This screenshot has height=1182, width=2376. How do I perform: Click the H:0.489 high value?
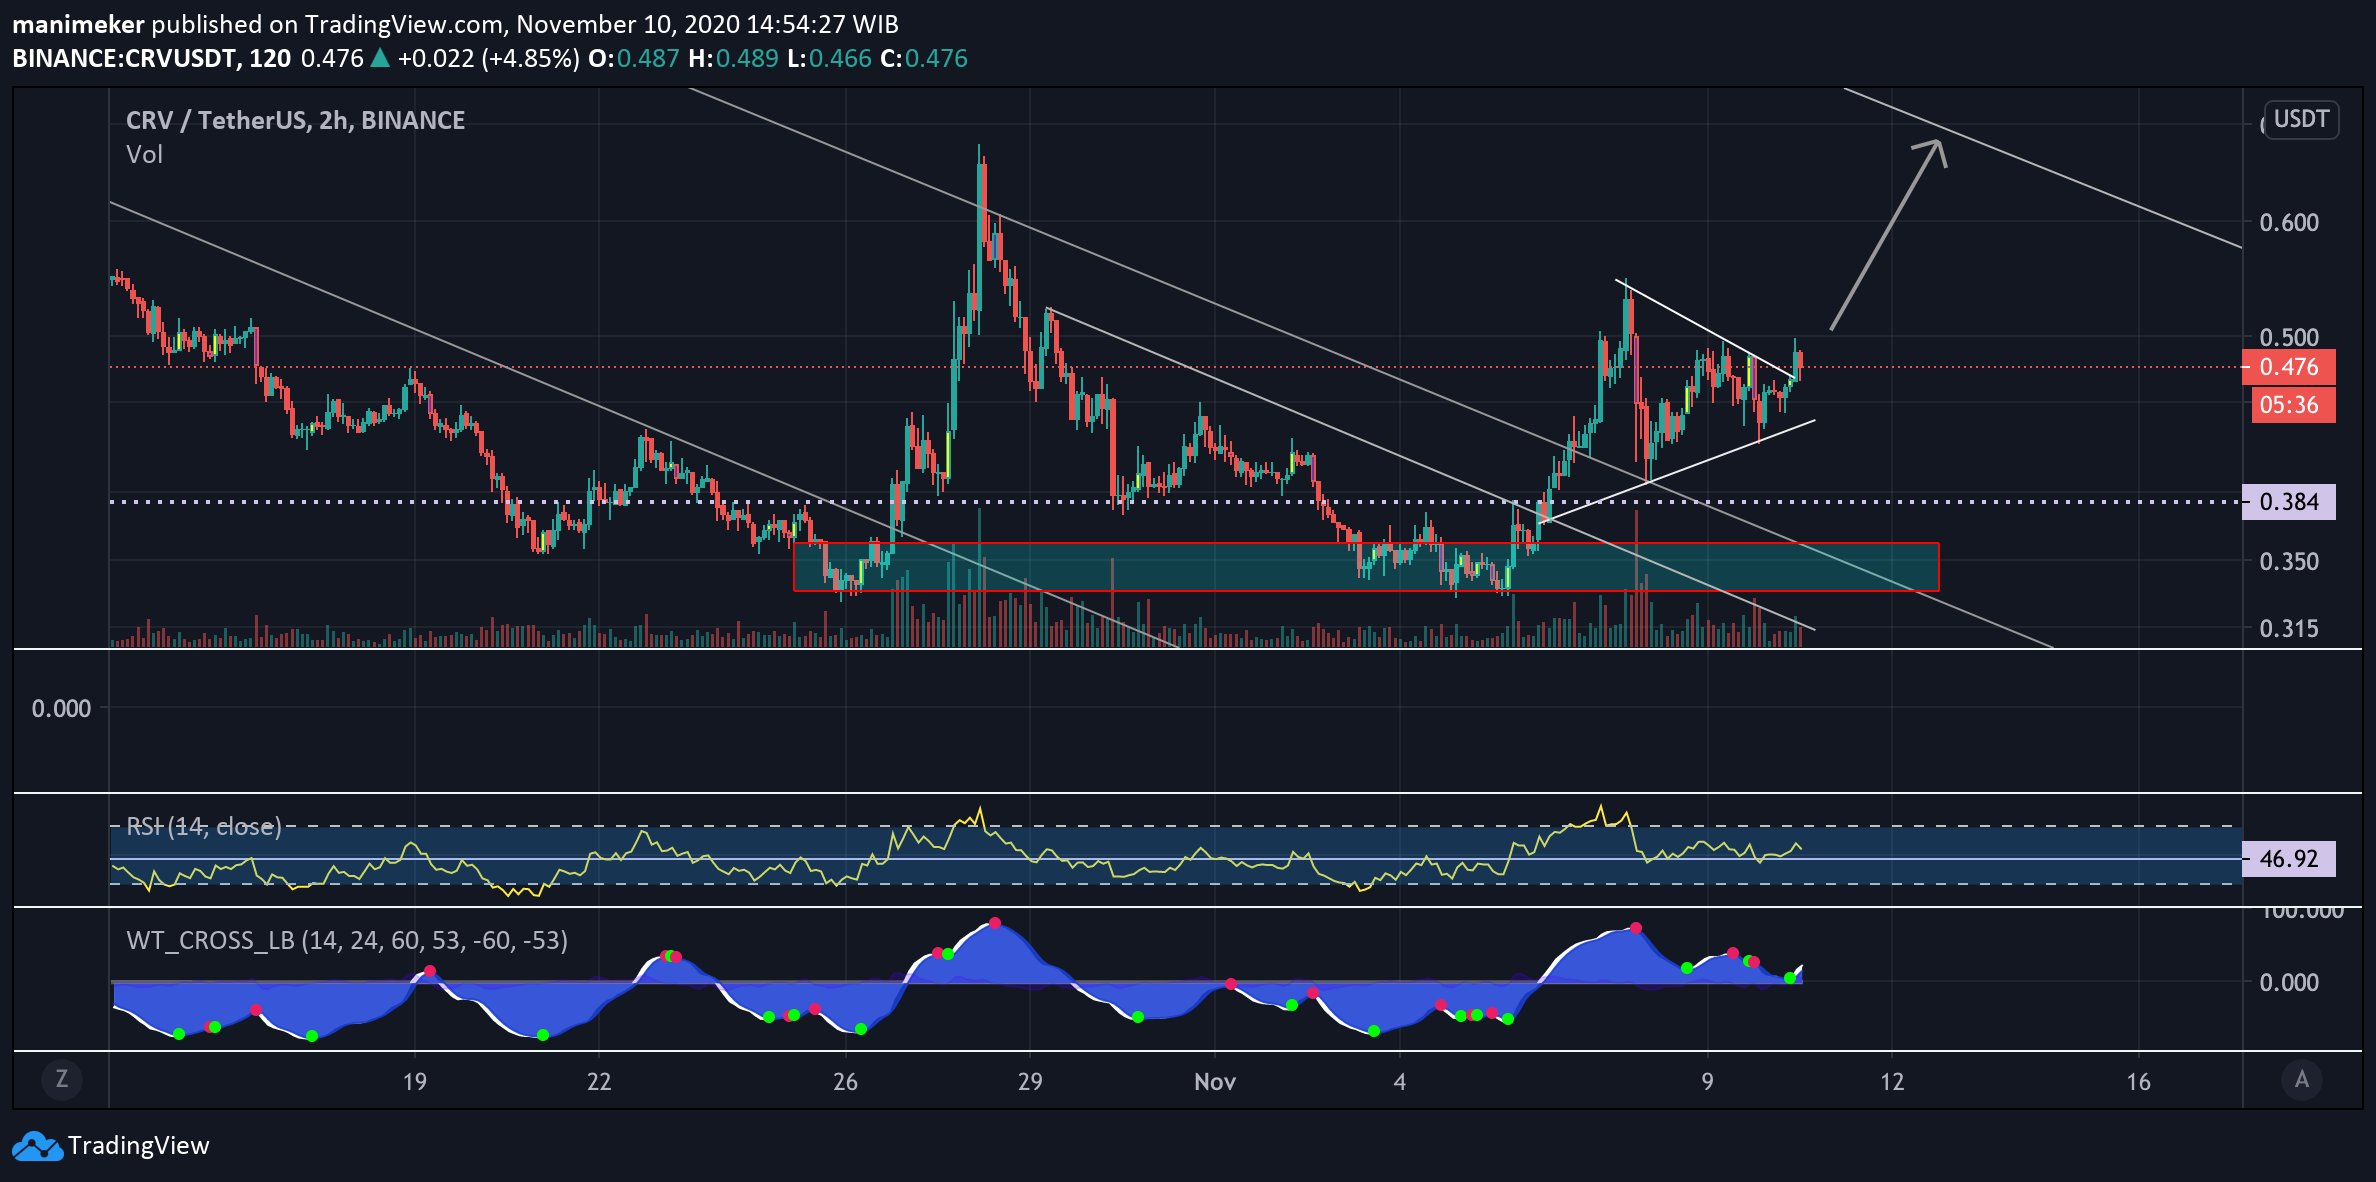pyautogui.click(x=733, y=58)
